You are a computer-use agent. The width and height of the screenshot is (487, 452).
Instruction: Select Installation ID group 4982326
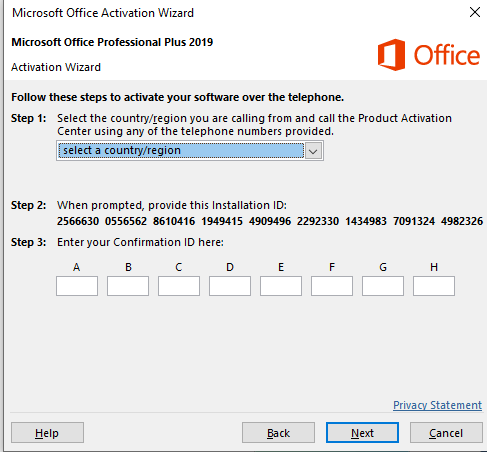tap(462, 221)
